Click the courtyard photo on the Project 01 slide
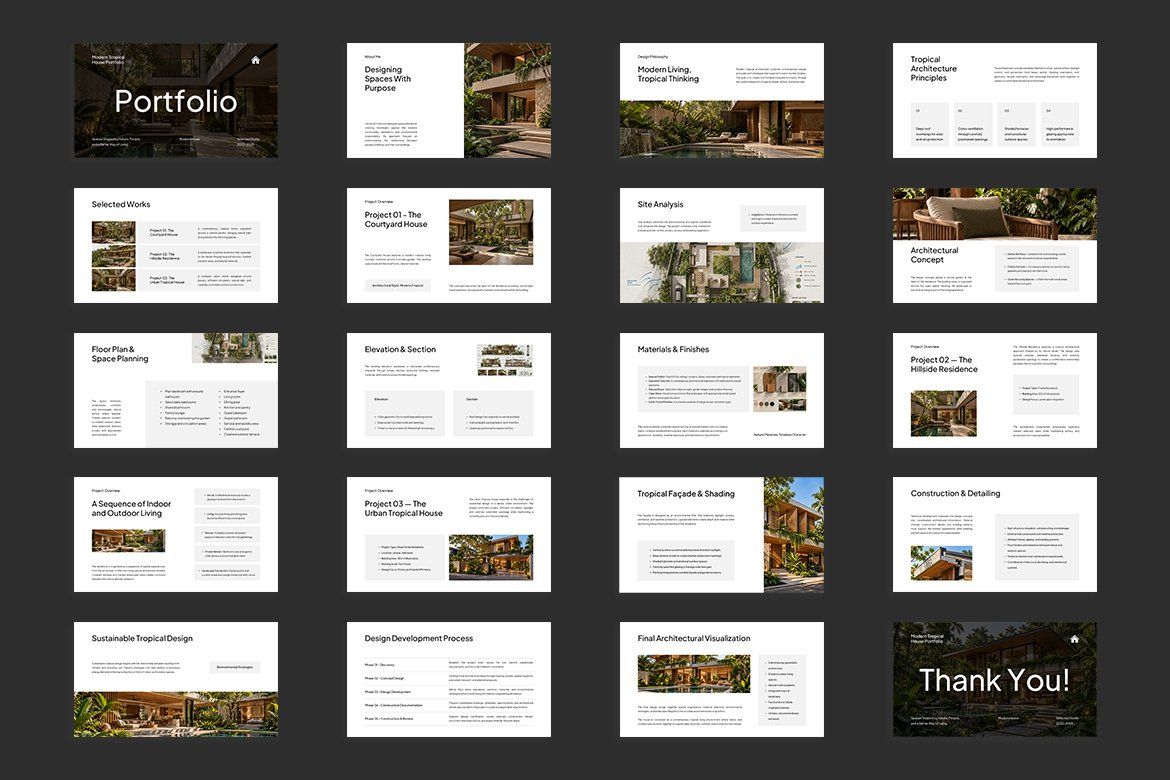Viewport: 1170px width, 780px height. [x=491, y=232]
